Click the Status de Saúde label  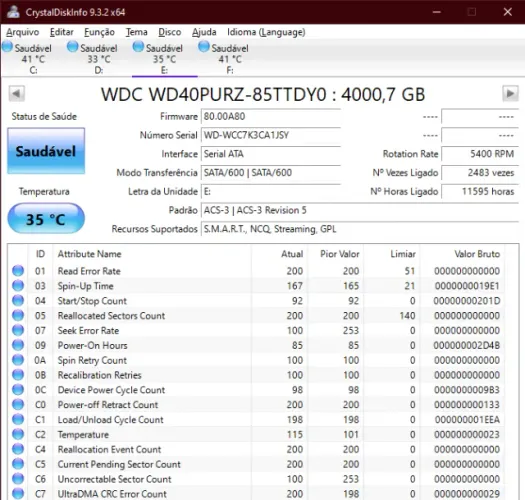point(44,117)
